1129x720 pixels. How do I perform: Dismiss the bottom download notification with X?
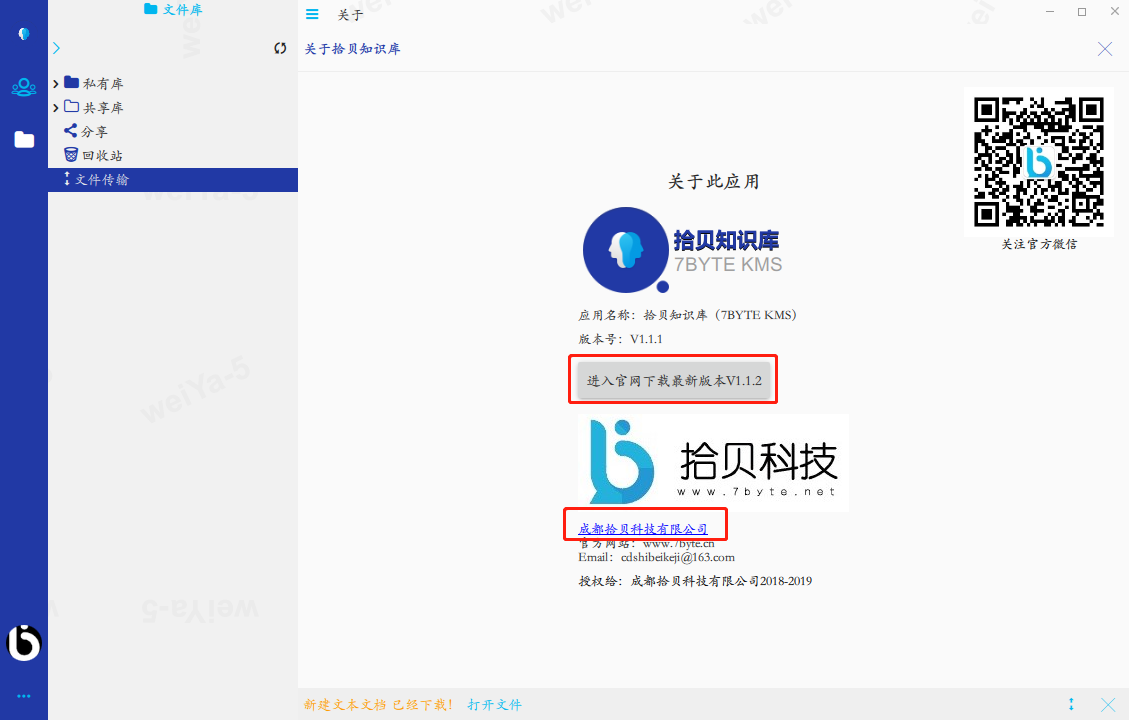1108,705
